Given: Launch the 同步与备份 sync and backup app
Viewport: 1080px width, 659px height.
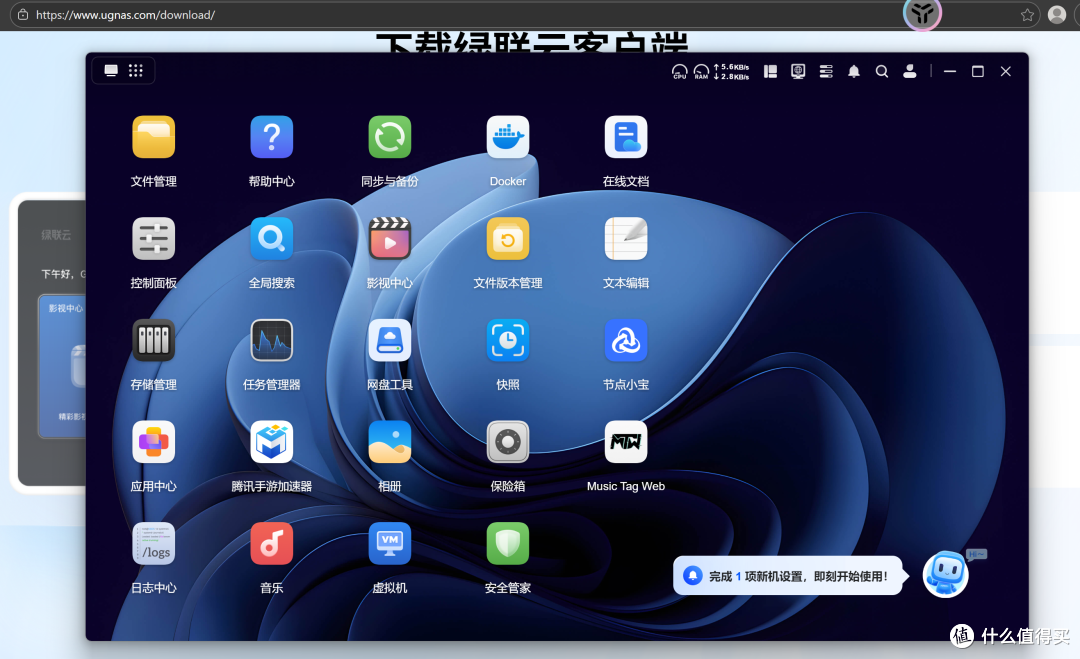Looking at the screenshot, I should 390,138.
